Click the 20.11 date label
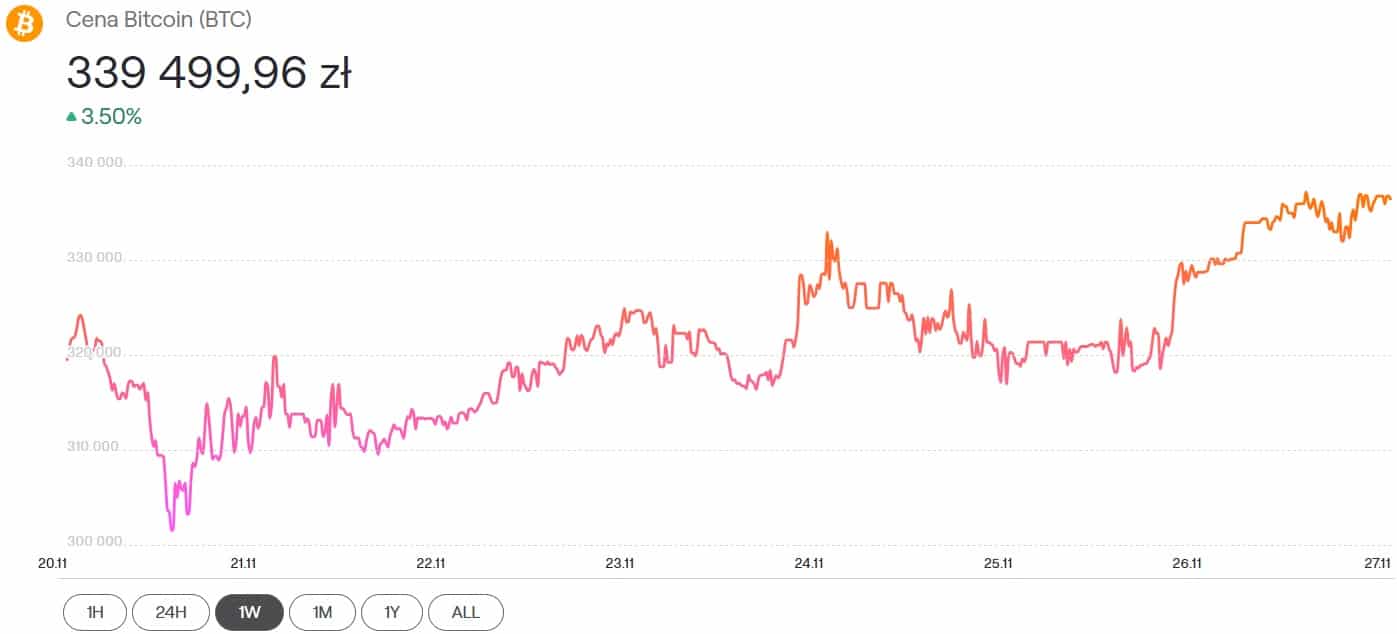This screenshot has width=1397, height=634. pos(52,563)
